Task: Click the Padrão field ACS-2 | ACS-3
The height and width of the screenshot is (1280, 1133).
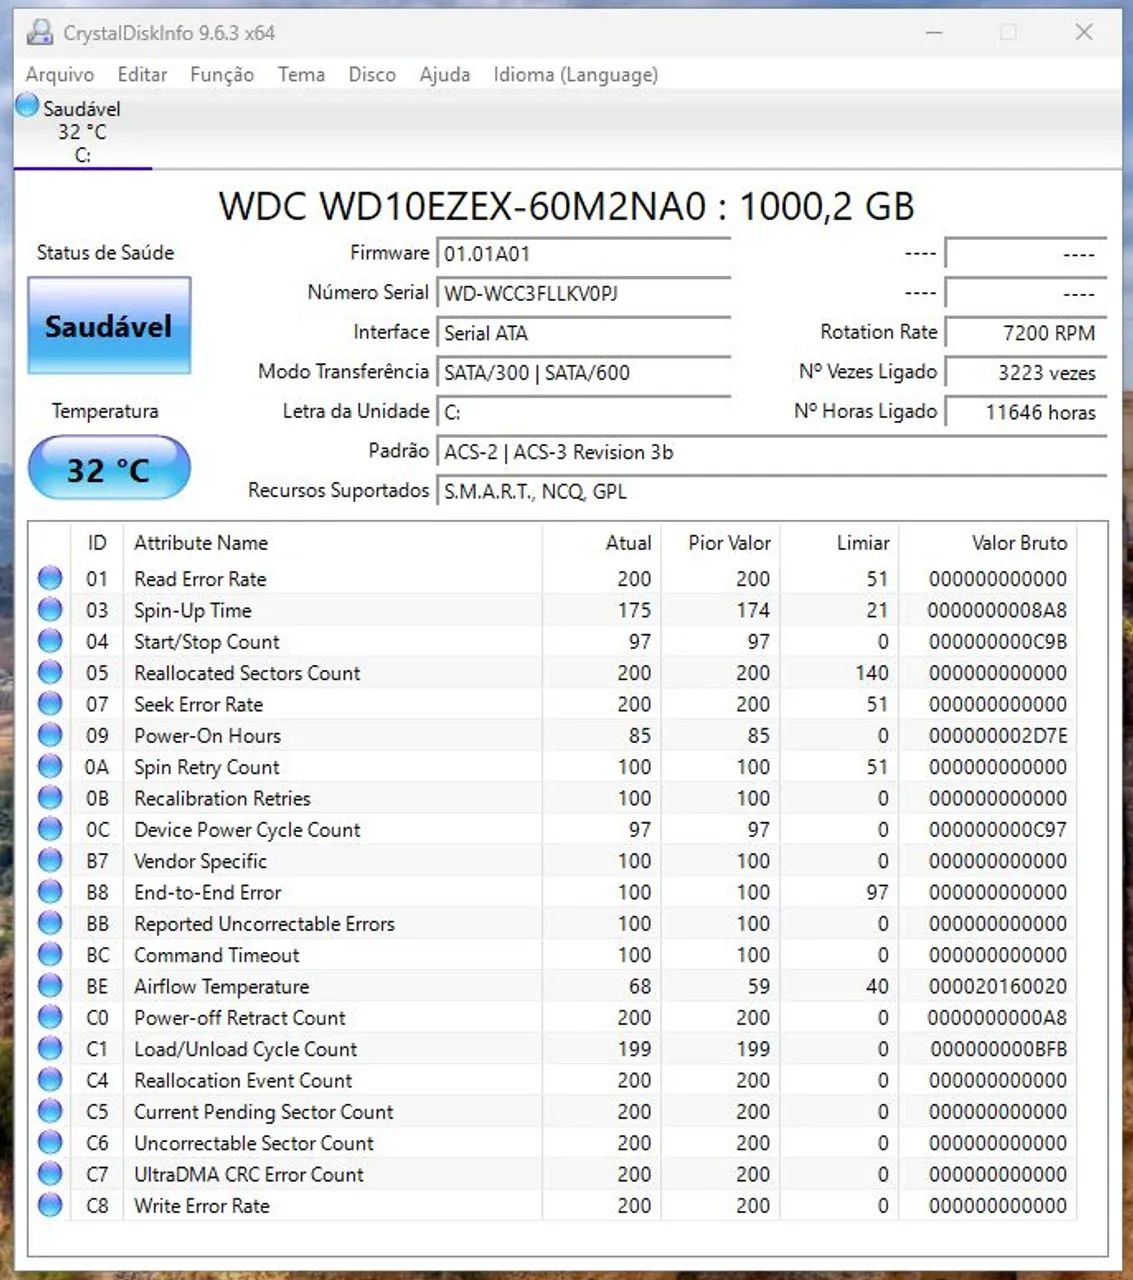Action: pos(772,452)
